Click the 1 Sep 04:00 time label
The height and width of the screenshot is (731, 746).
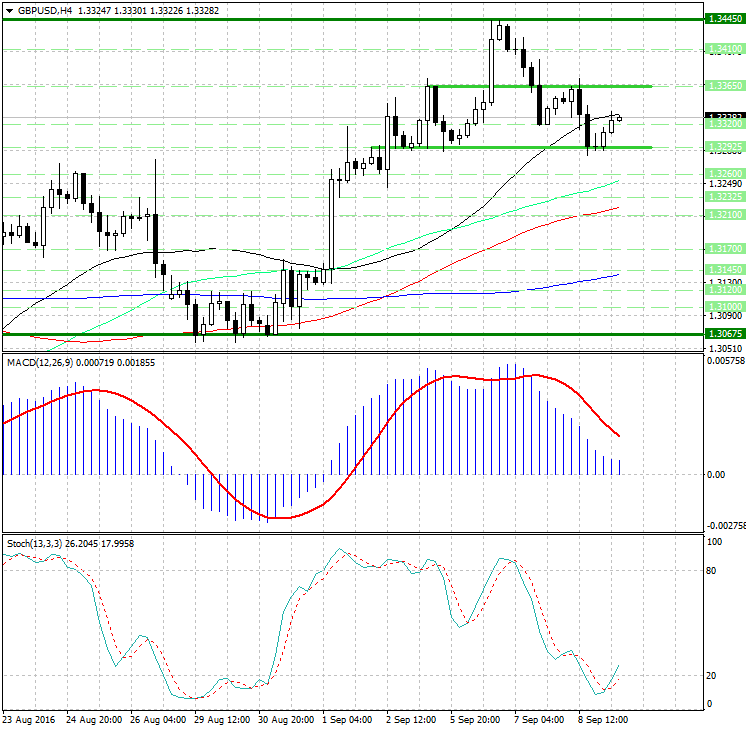tap(348, 720)
